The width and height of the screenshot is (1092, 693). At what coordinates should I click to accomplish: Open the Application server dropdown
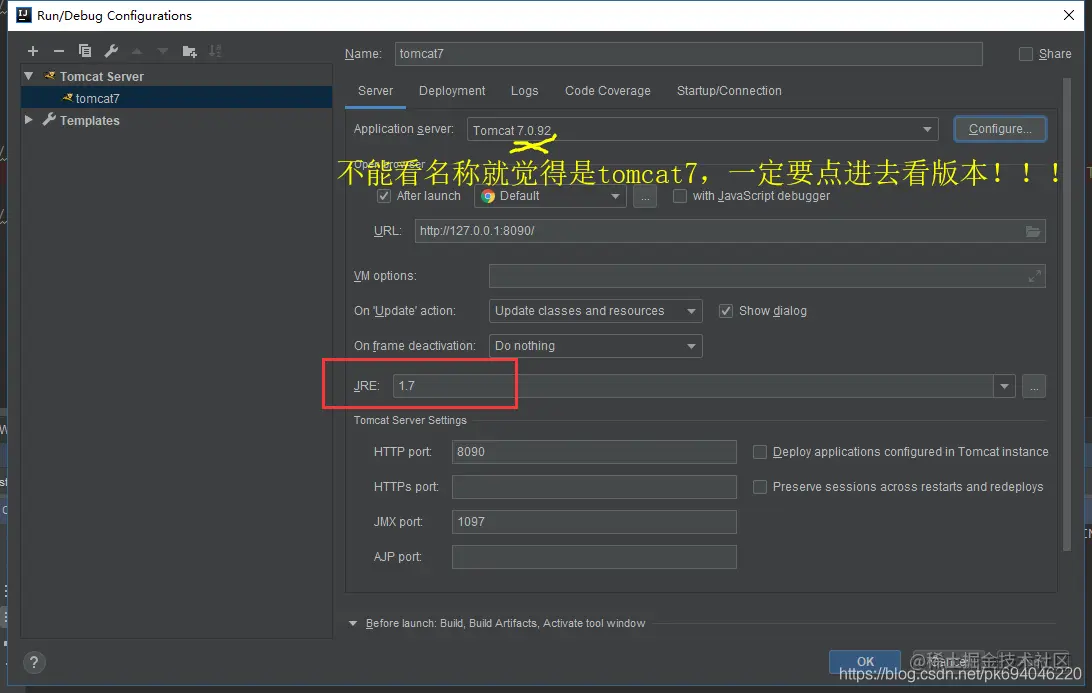(703, 130)
